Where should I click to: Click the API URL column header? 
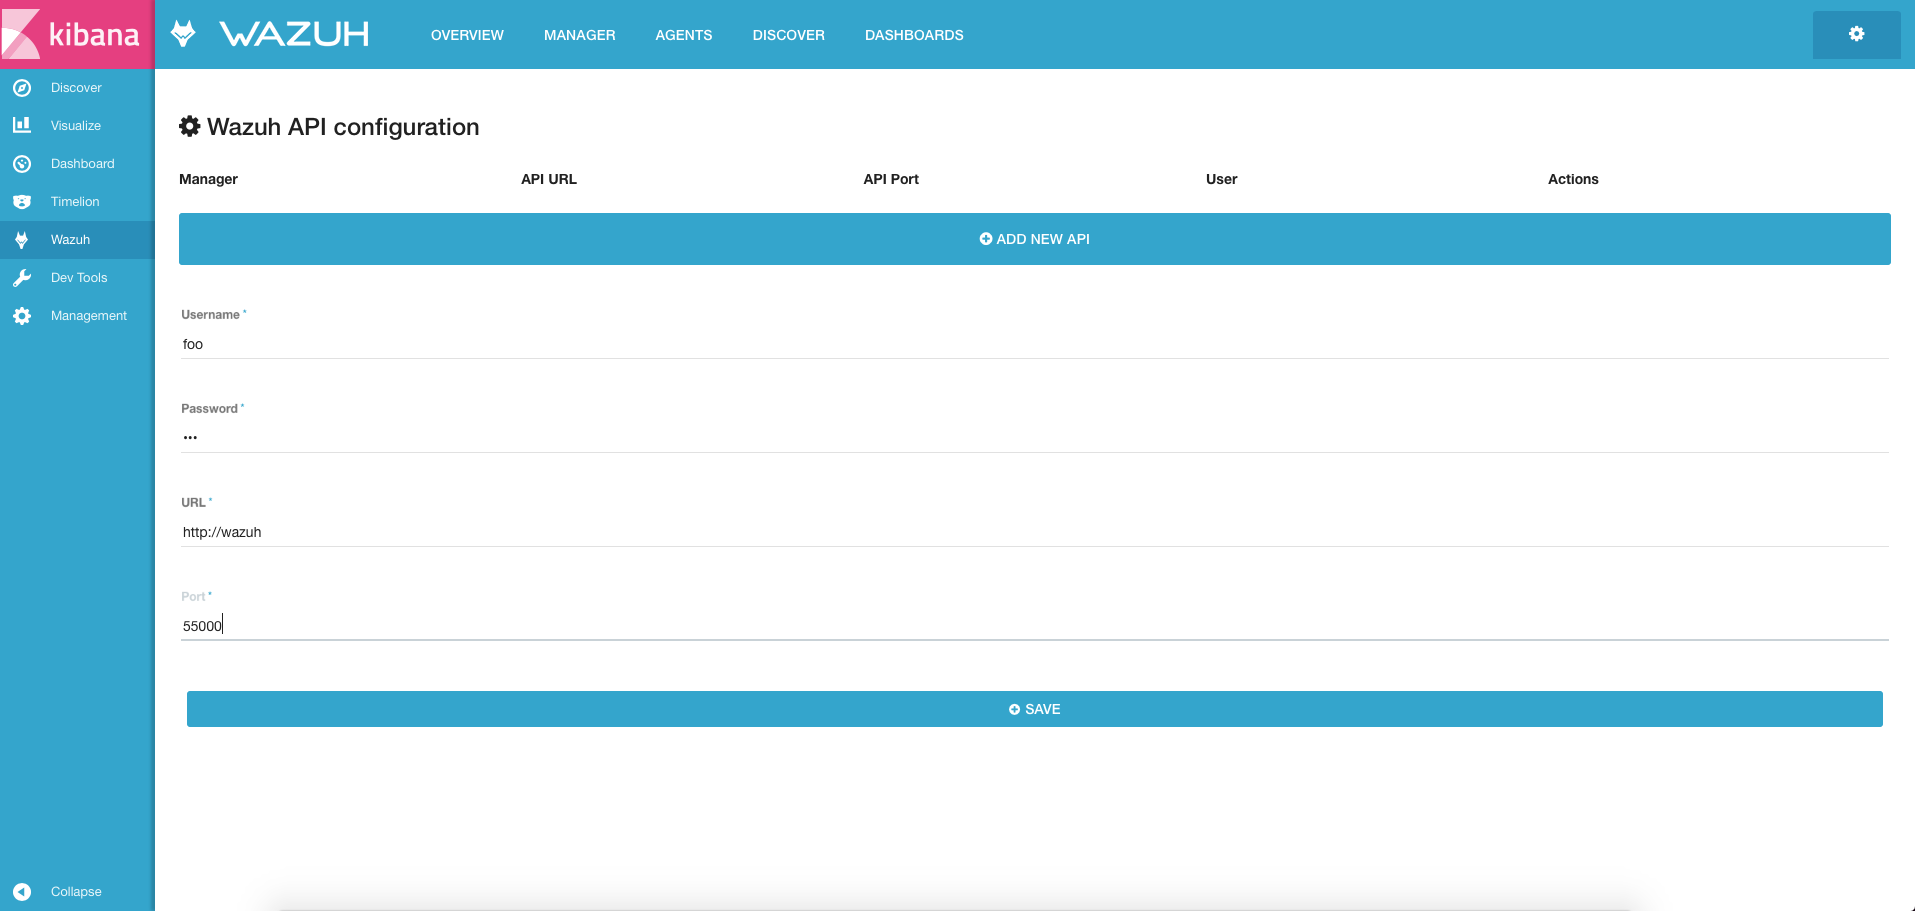coord(549,179)
